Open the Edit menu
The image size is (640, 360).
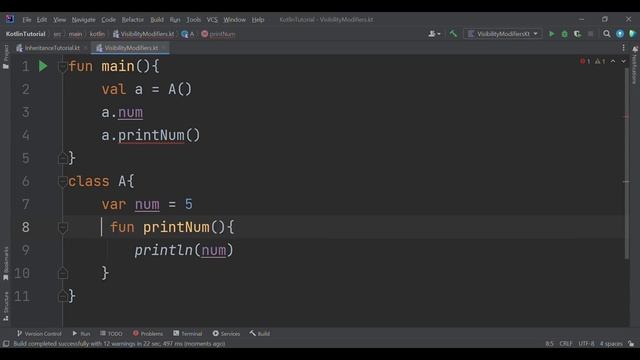click(42, 20)
